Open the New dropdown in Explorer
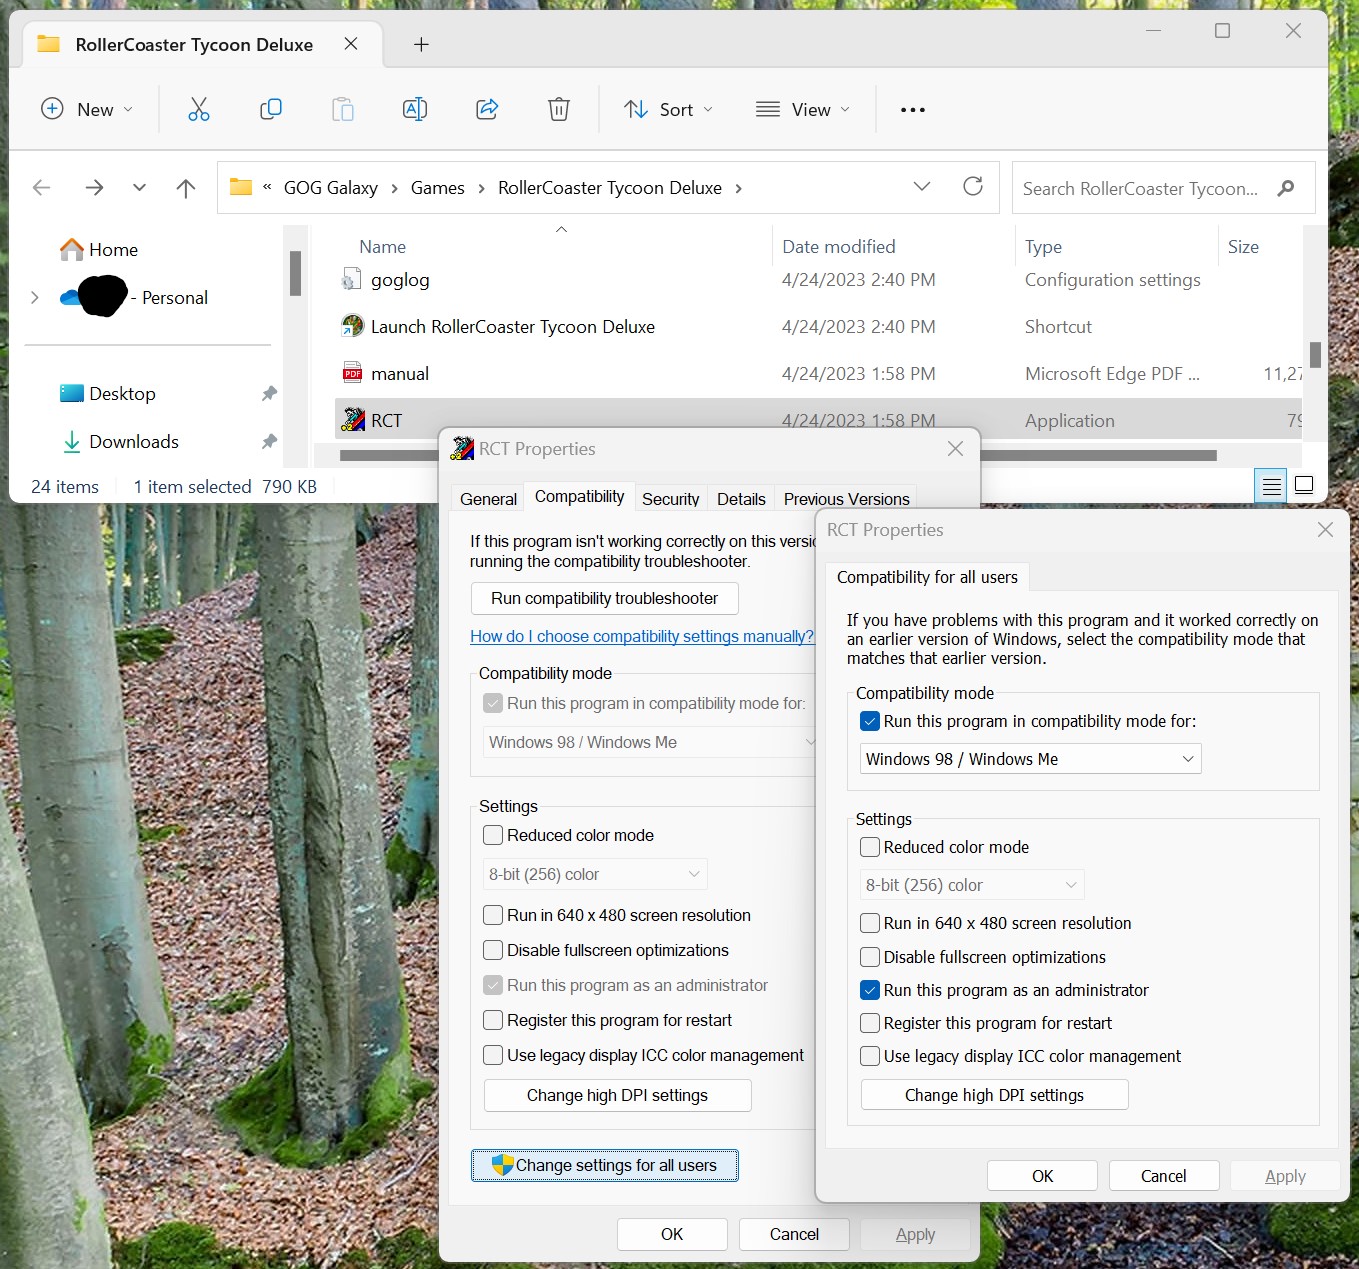The height and width of the screenshot is (1269, 1359). click(87, 109)
